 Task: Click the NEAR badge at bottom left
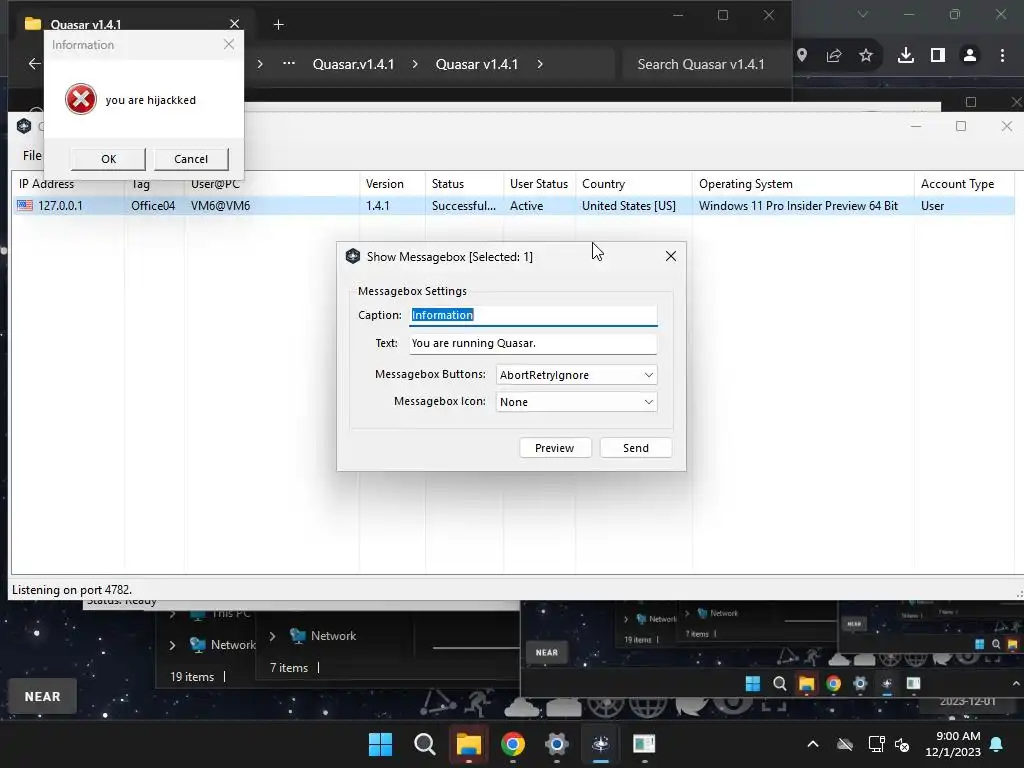[42, 697]
